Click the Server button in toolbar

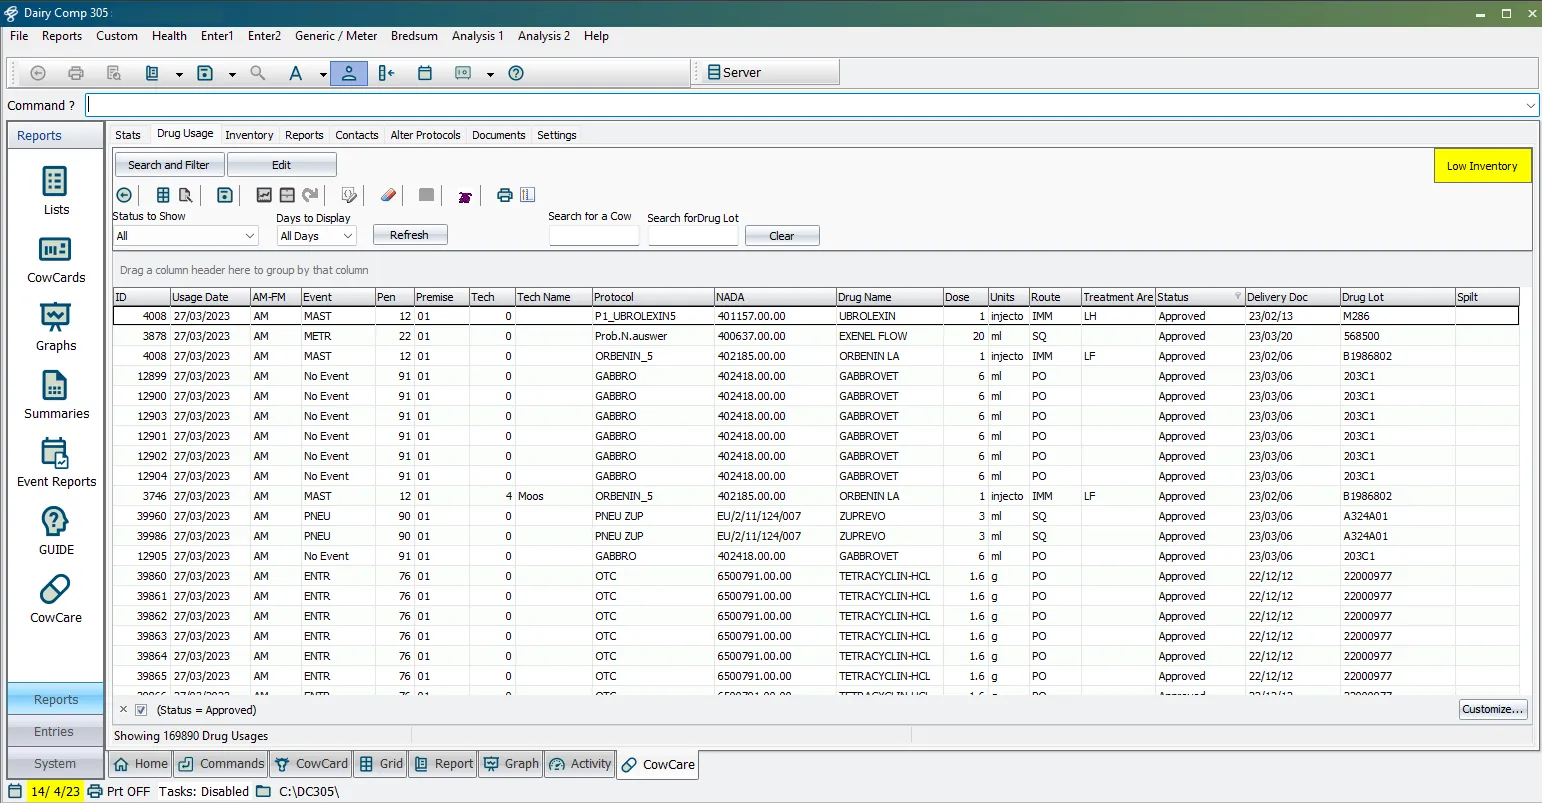(x=767, y=73)
